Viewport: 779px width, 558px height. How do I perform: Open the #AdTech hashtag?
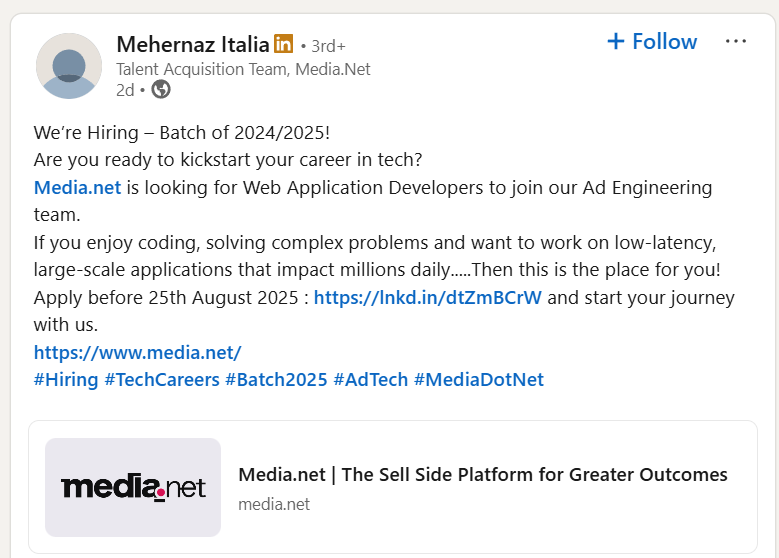click(371, 380)
